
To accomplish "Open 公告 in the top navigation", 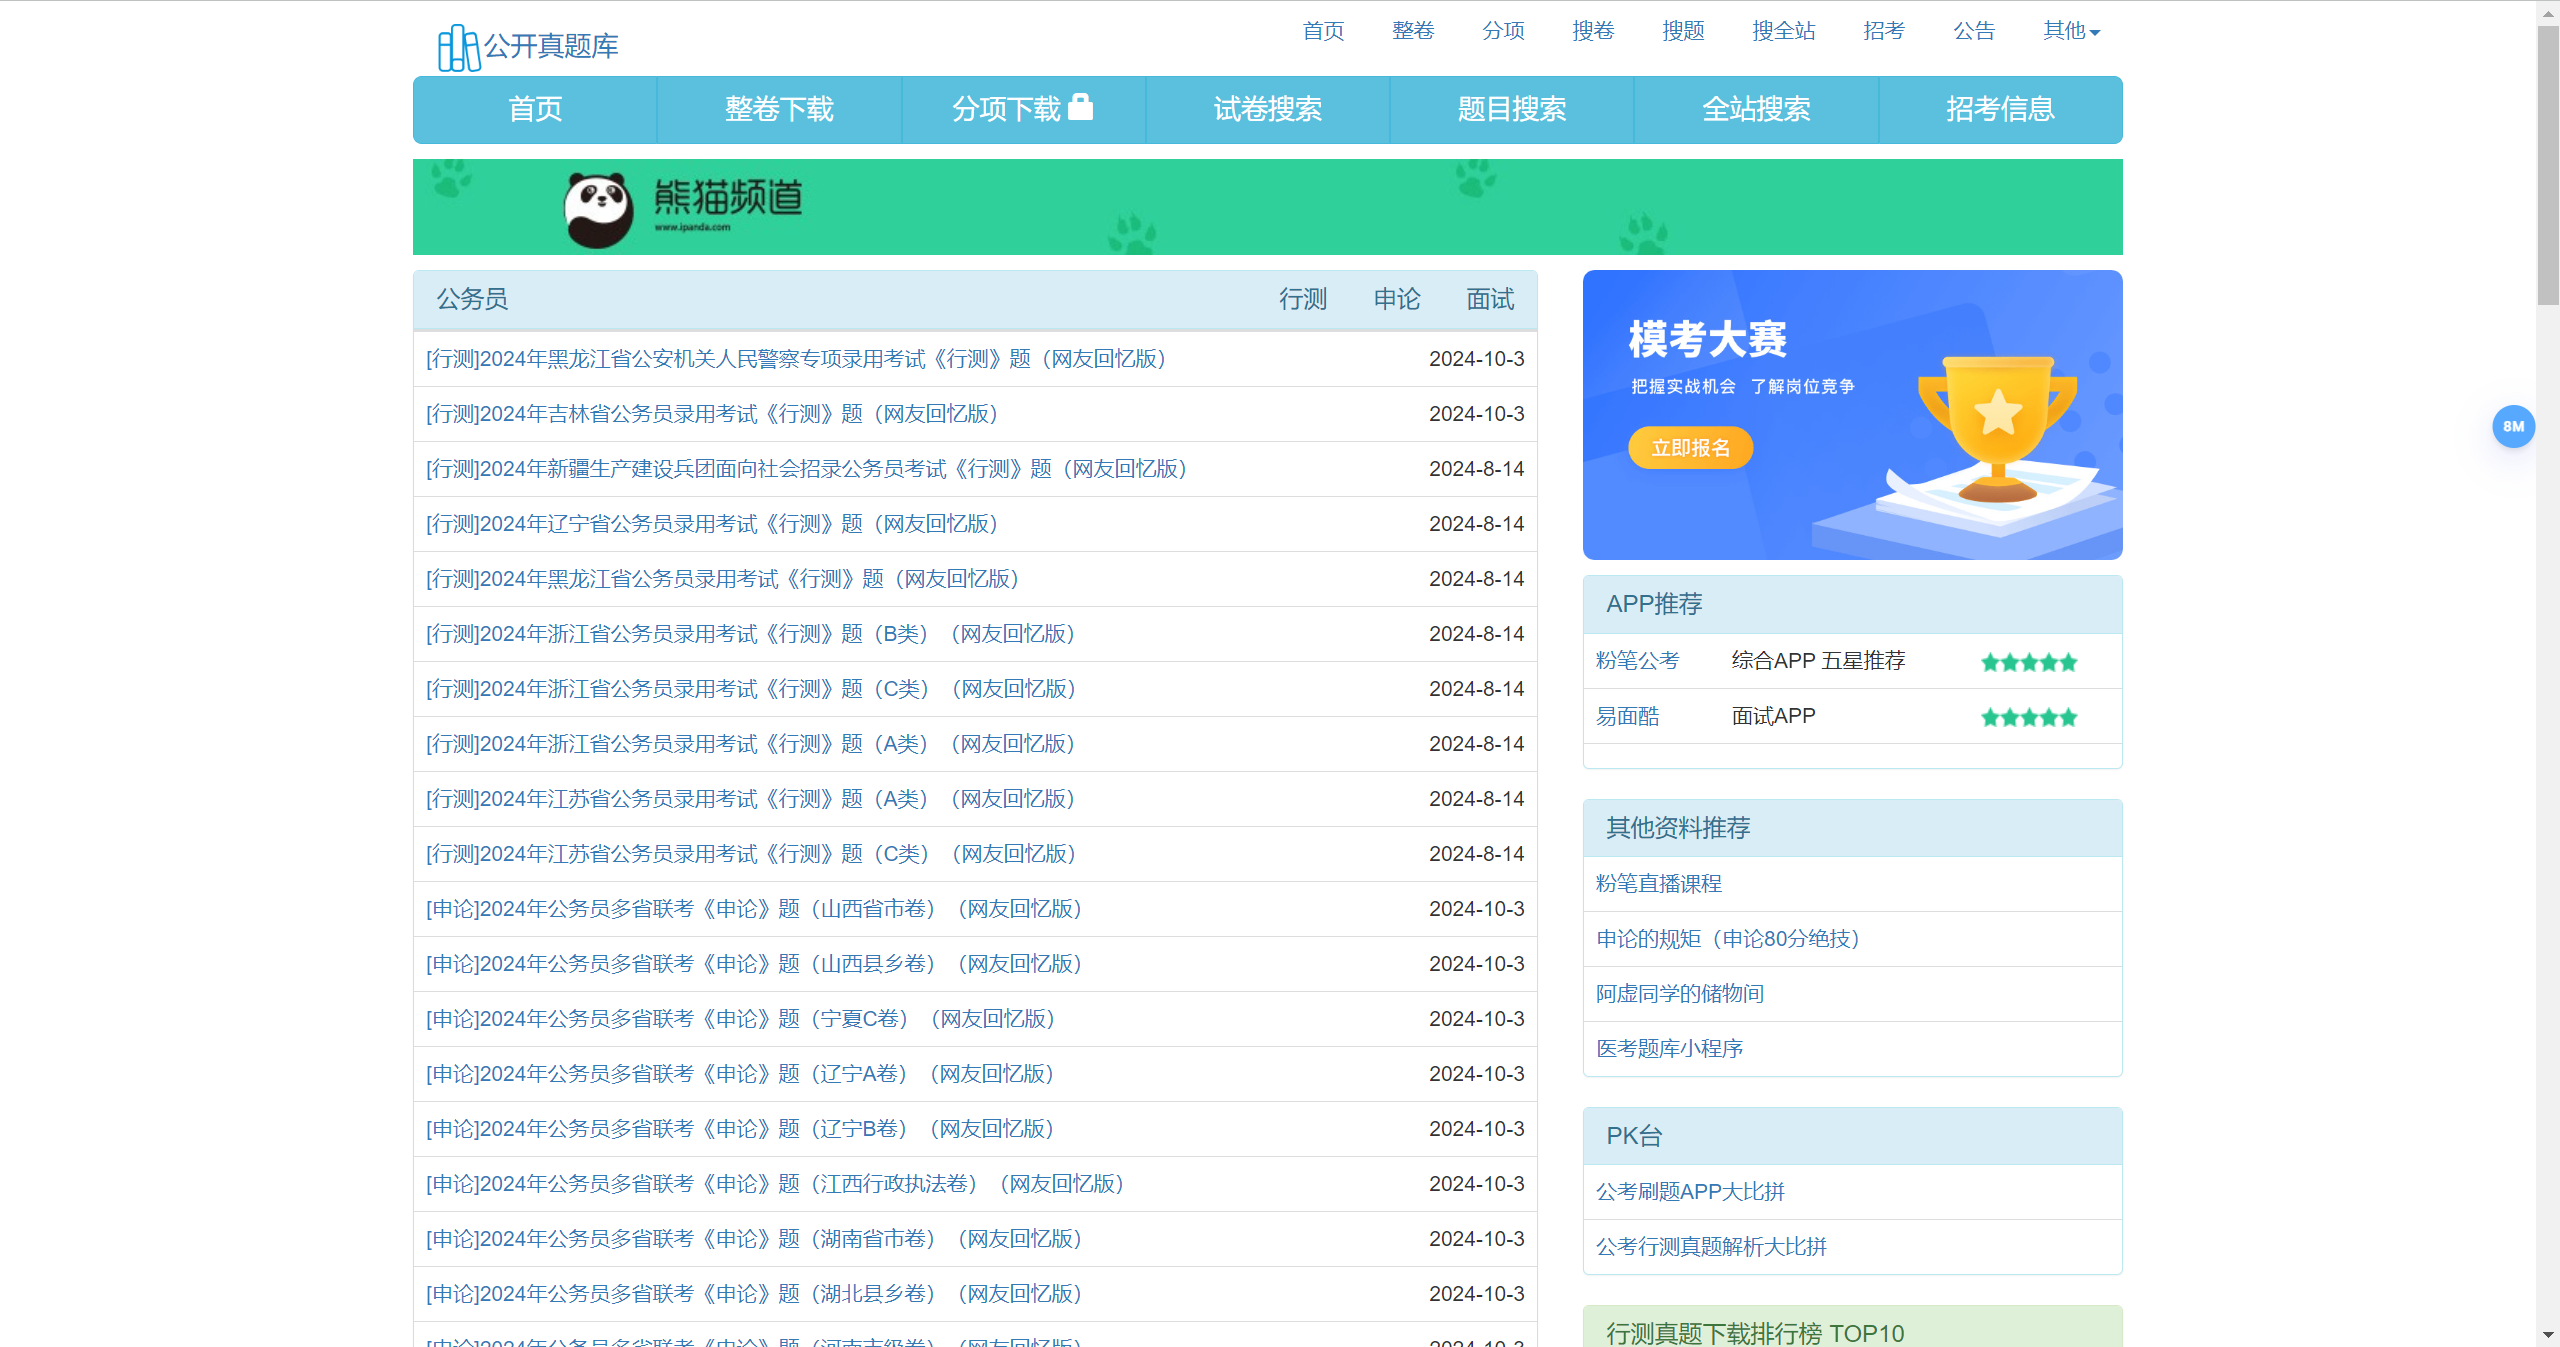I will point(1974,31).
